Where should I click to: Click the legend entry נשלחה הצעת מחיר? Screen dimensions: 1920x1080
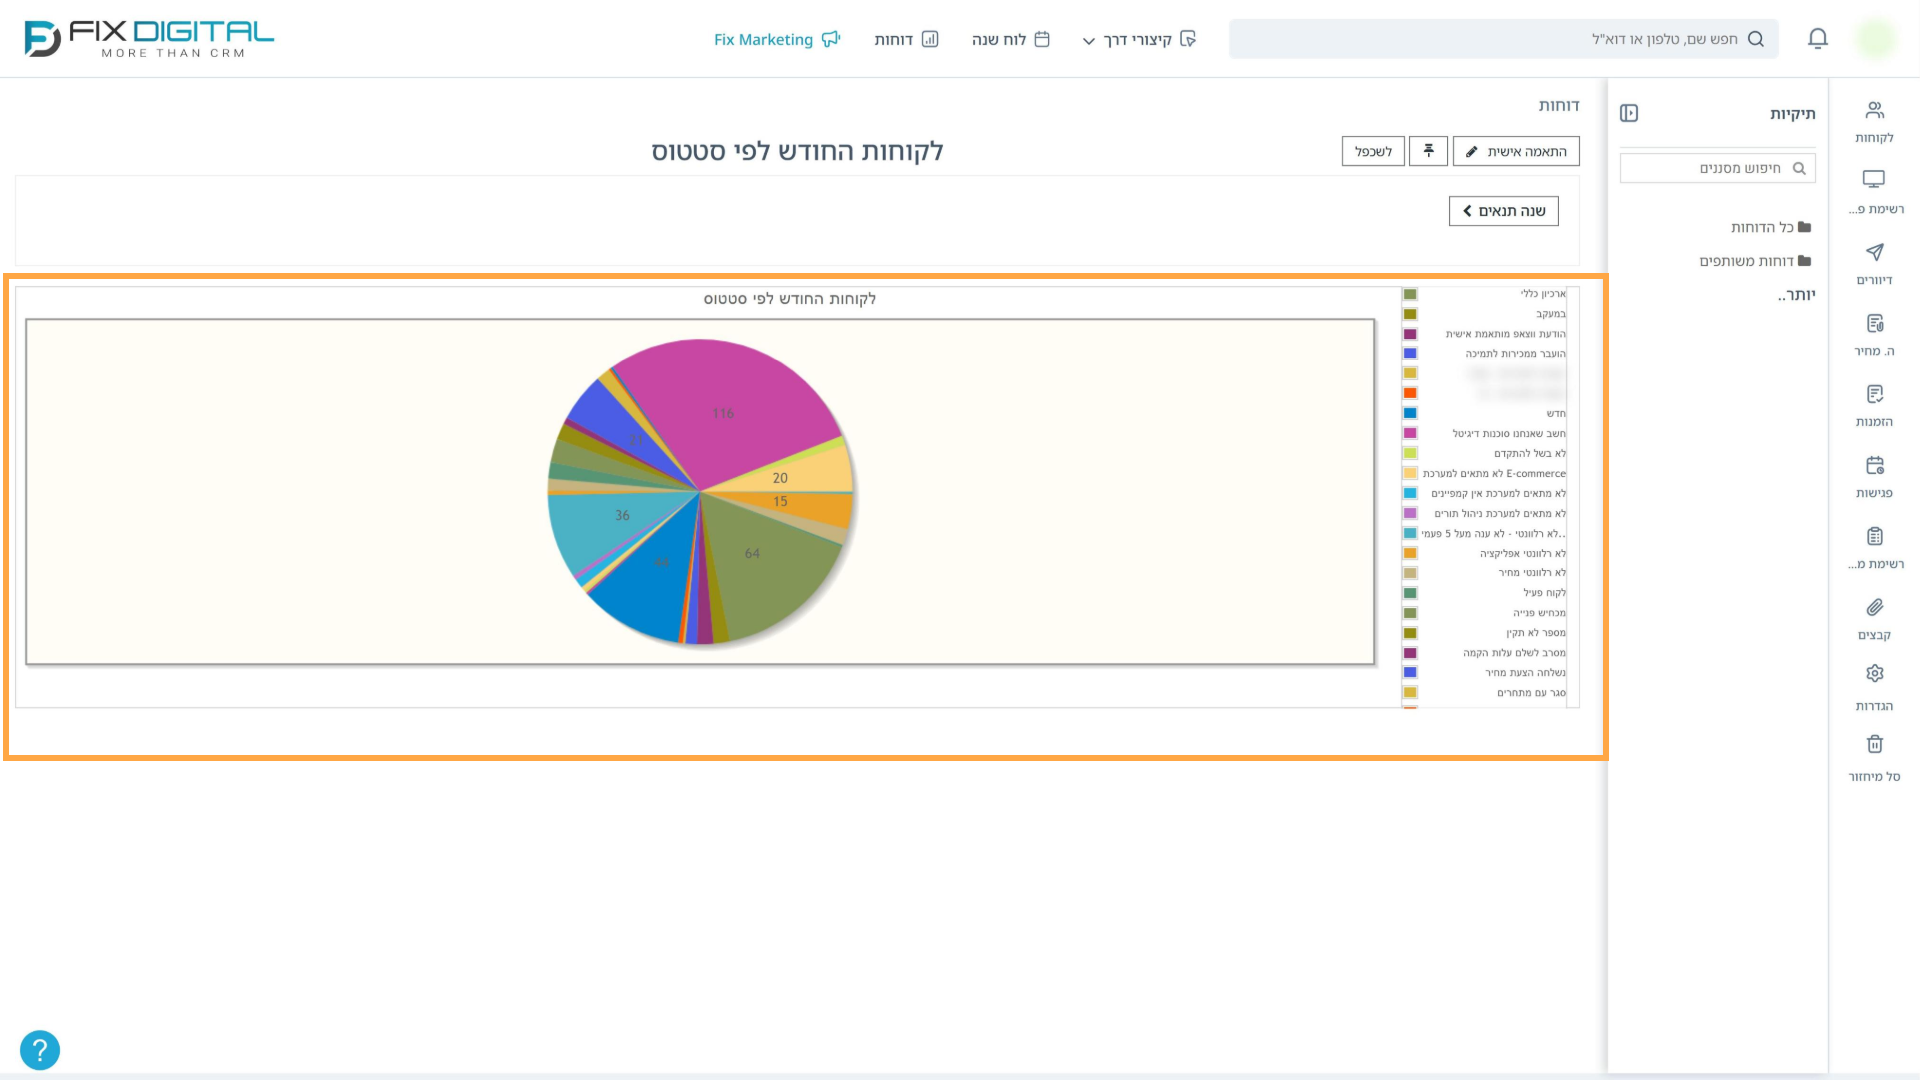(x=1526, y=673)
